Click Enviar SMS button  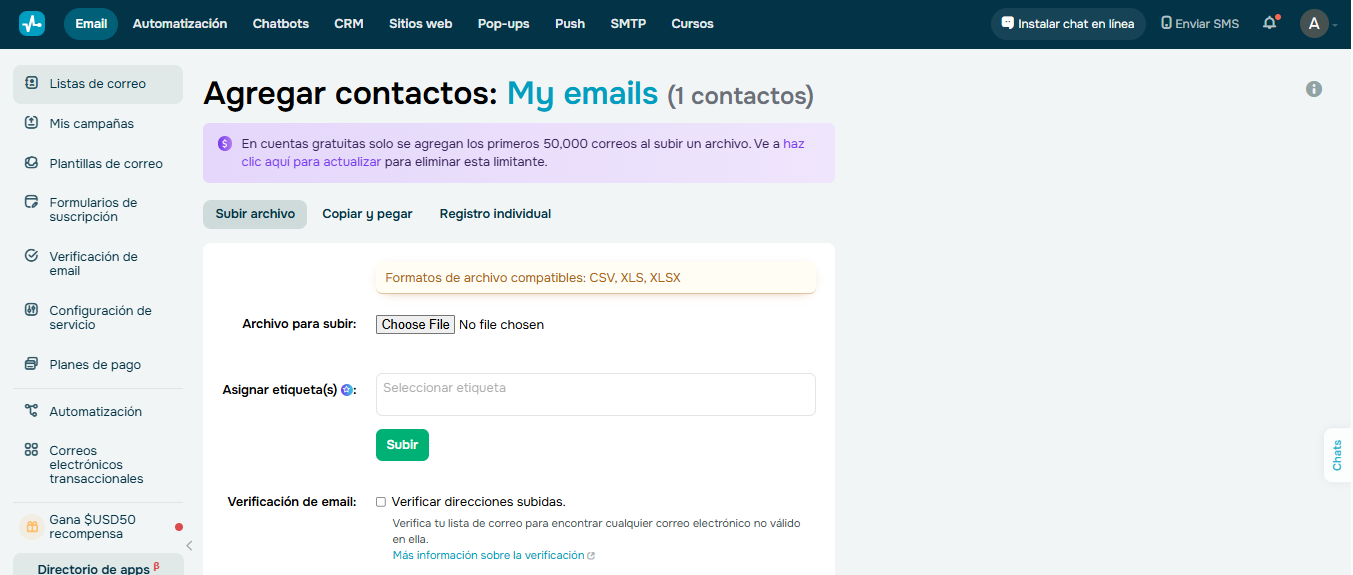coord(1200,24)
